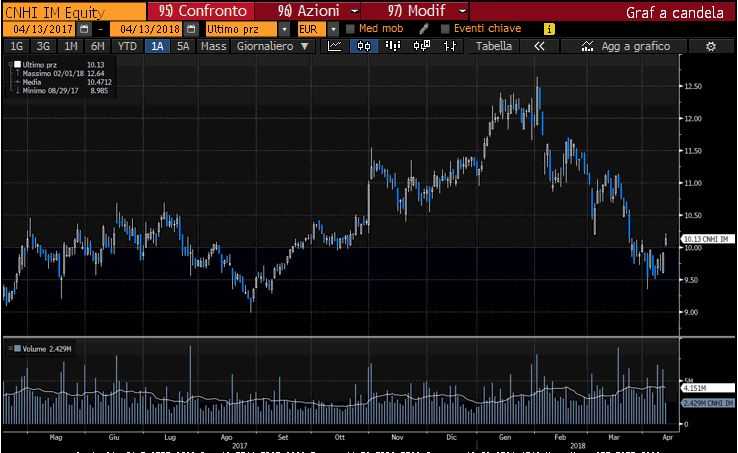738x453 pixels.
Task: Open the Azioni menu dropdown
Action: click(x=355, y=11)
